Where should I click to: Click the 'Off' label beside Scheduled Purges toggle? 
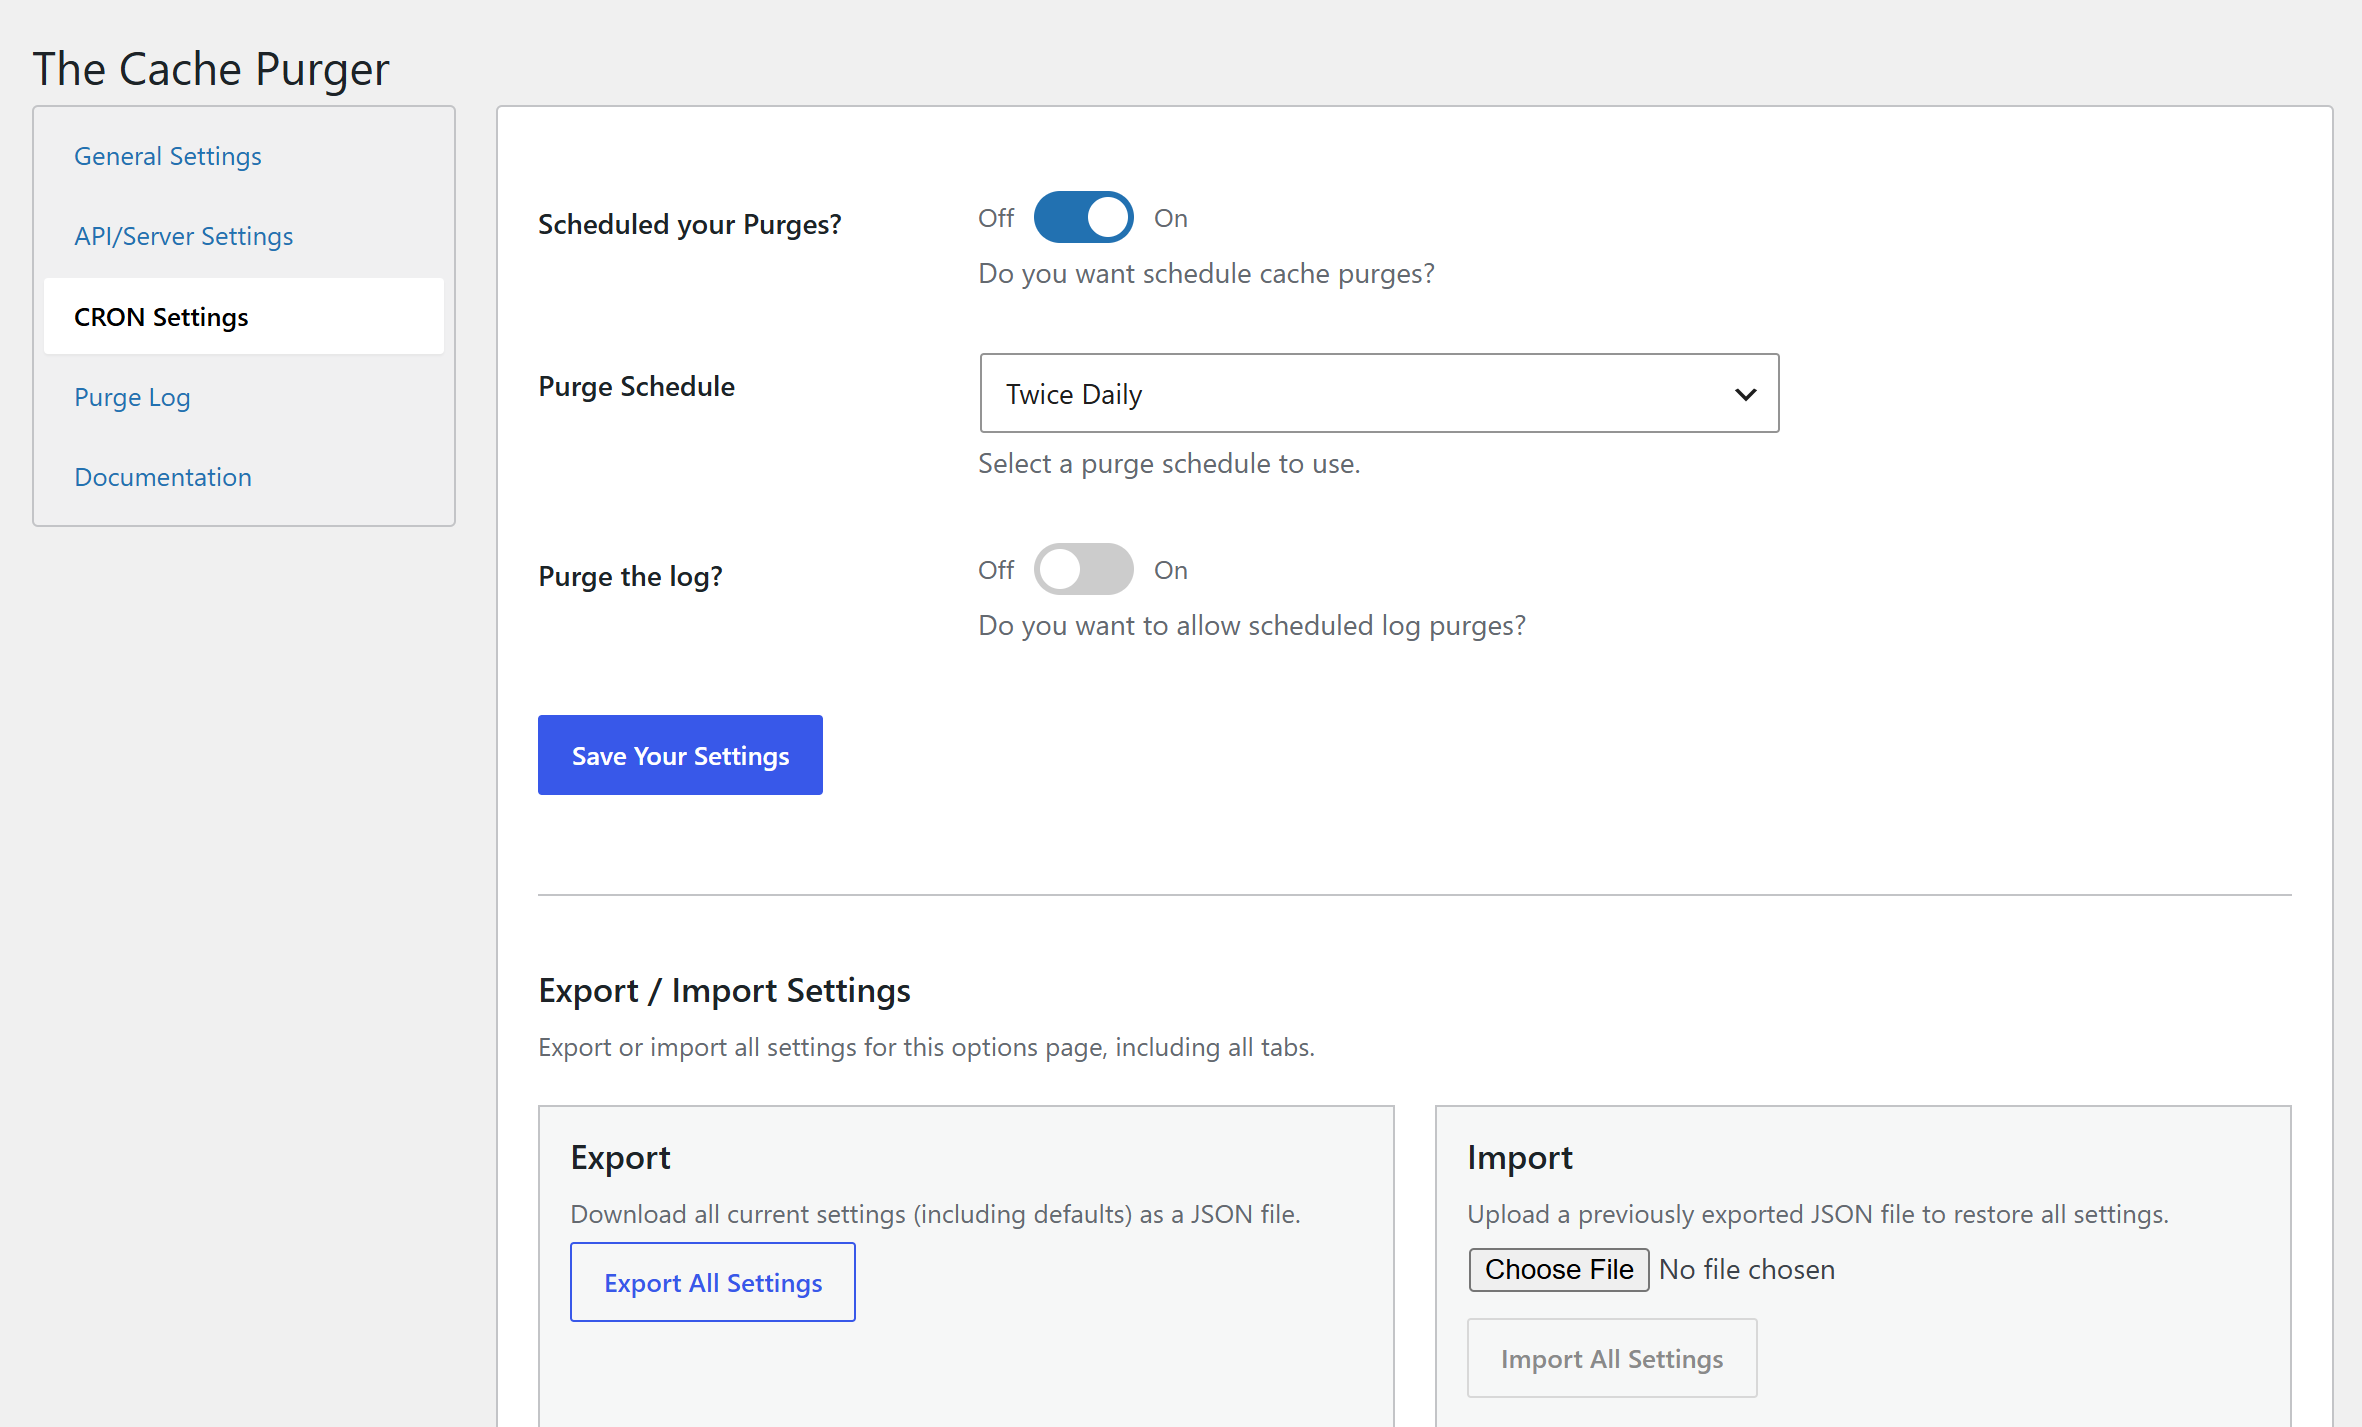click(995, 218)
